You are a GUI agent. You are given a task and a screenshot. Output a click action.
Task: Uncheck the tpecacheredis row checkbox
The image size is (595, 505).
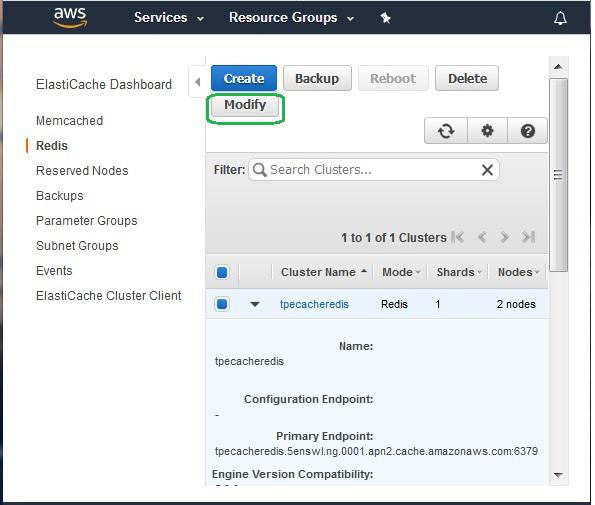[x=222, y=304]
